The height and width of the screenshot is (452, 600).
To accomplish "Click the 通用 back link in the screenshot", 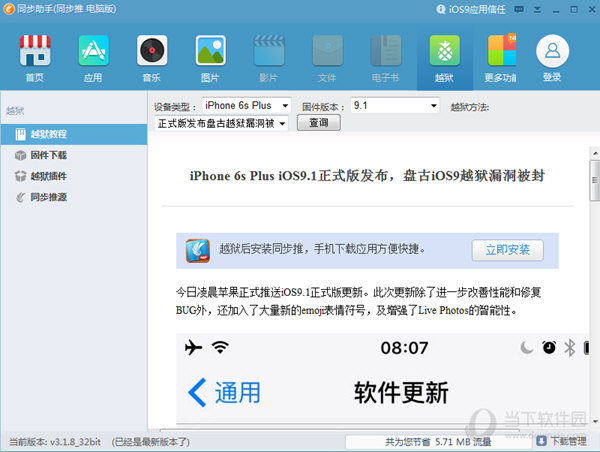I will [224, 393].
